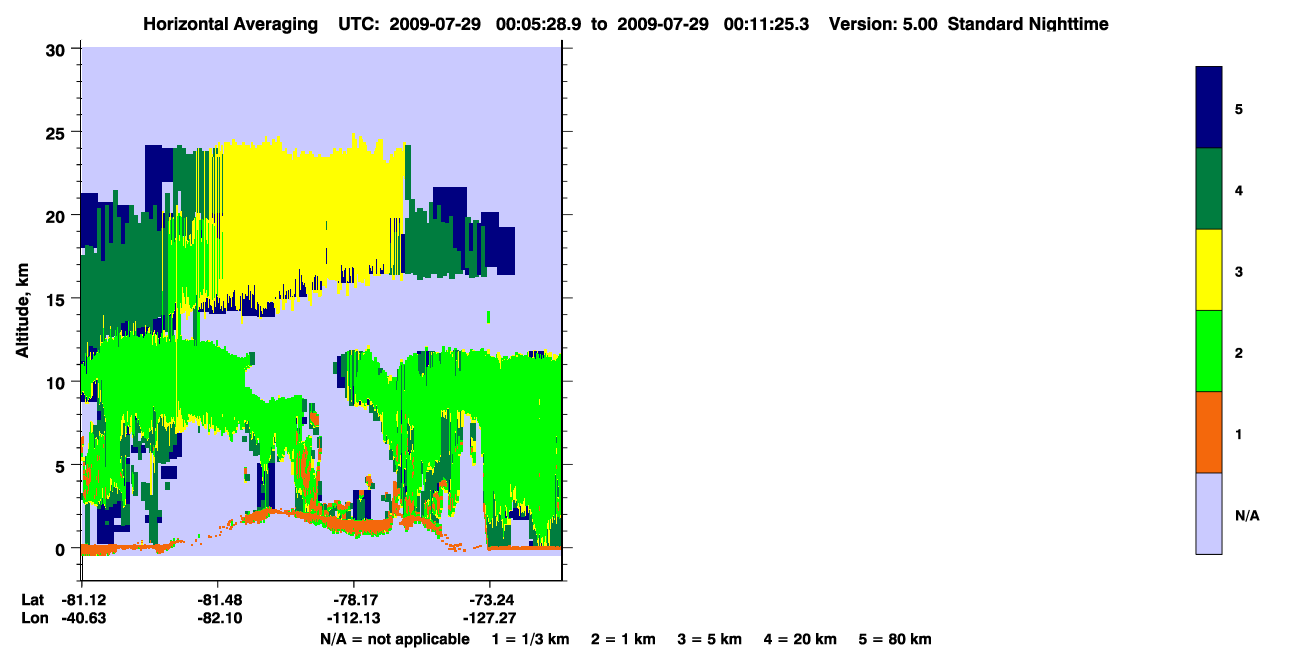Click latitude value -81.48
This screenshot has width=1300, height=667.
(218, 600)
